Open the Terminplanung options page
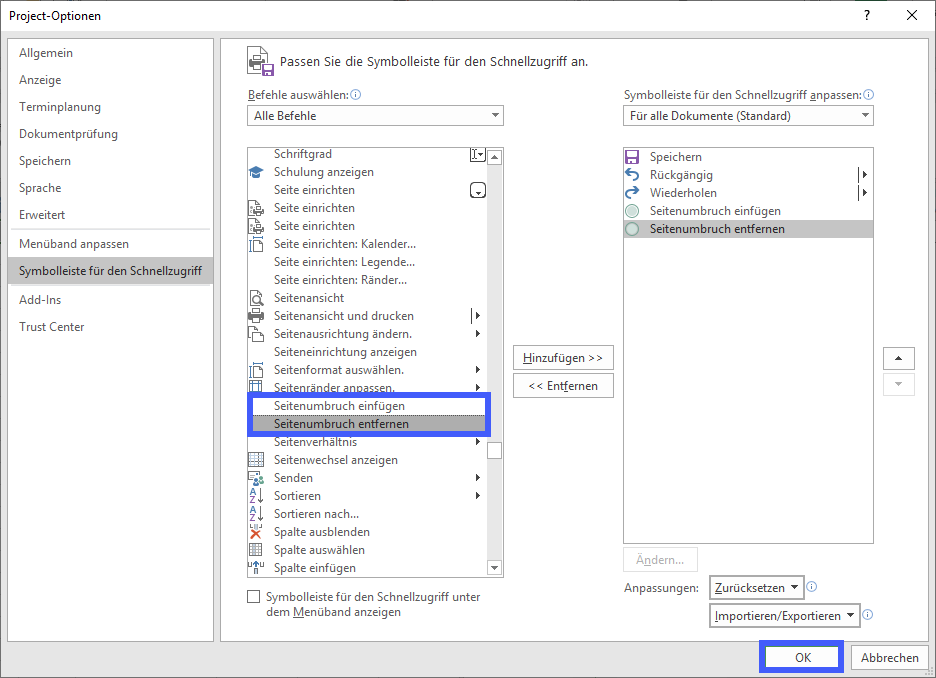936x678 pixels. (110, 107)
